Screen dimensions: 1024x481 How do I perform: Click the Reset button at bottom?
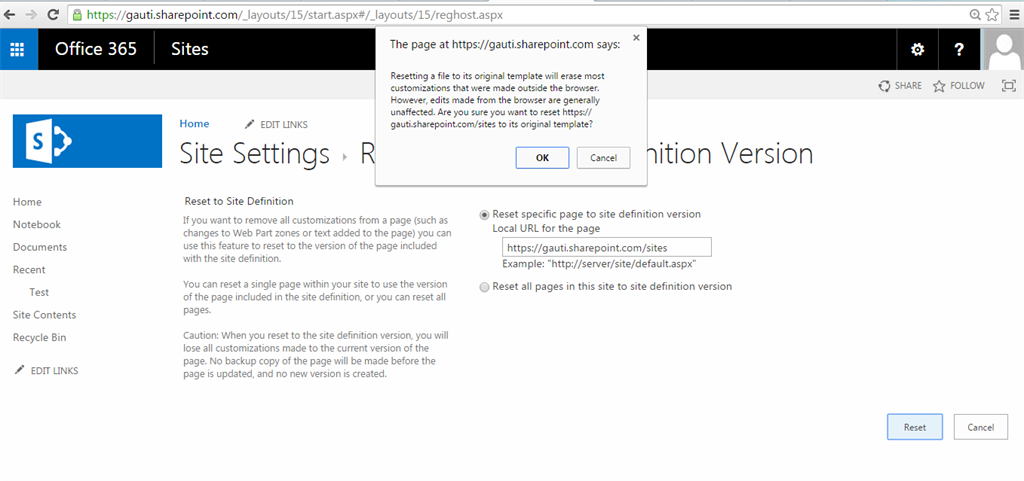(x=914, y=427)
